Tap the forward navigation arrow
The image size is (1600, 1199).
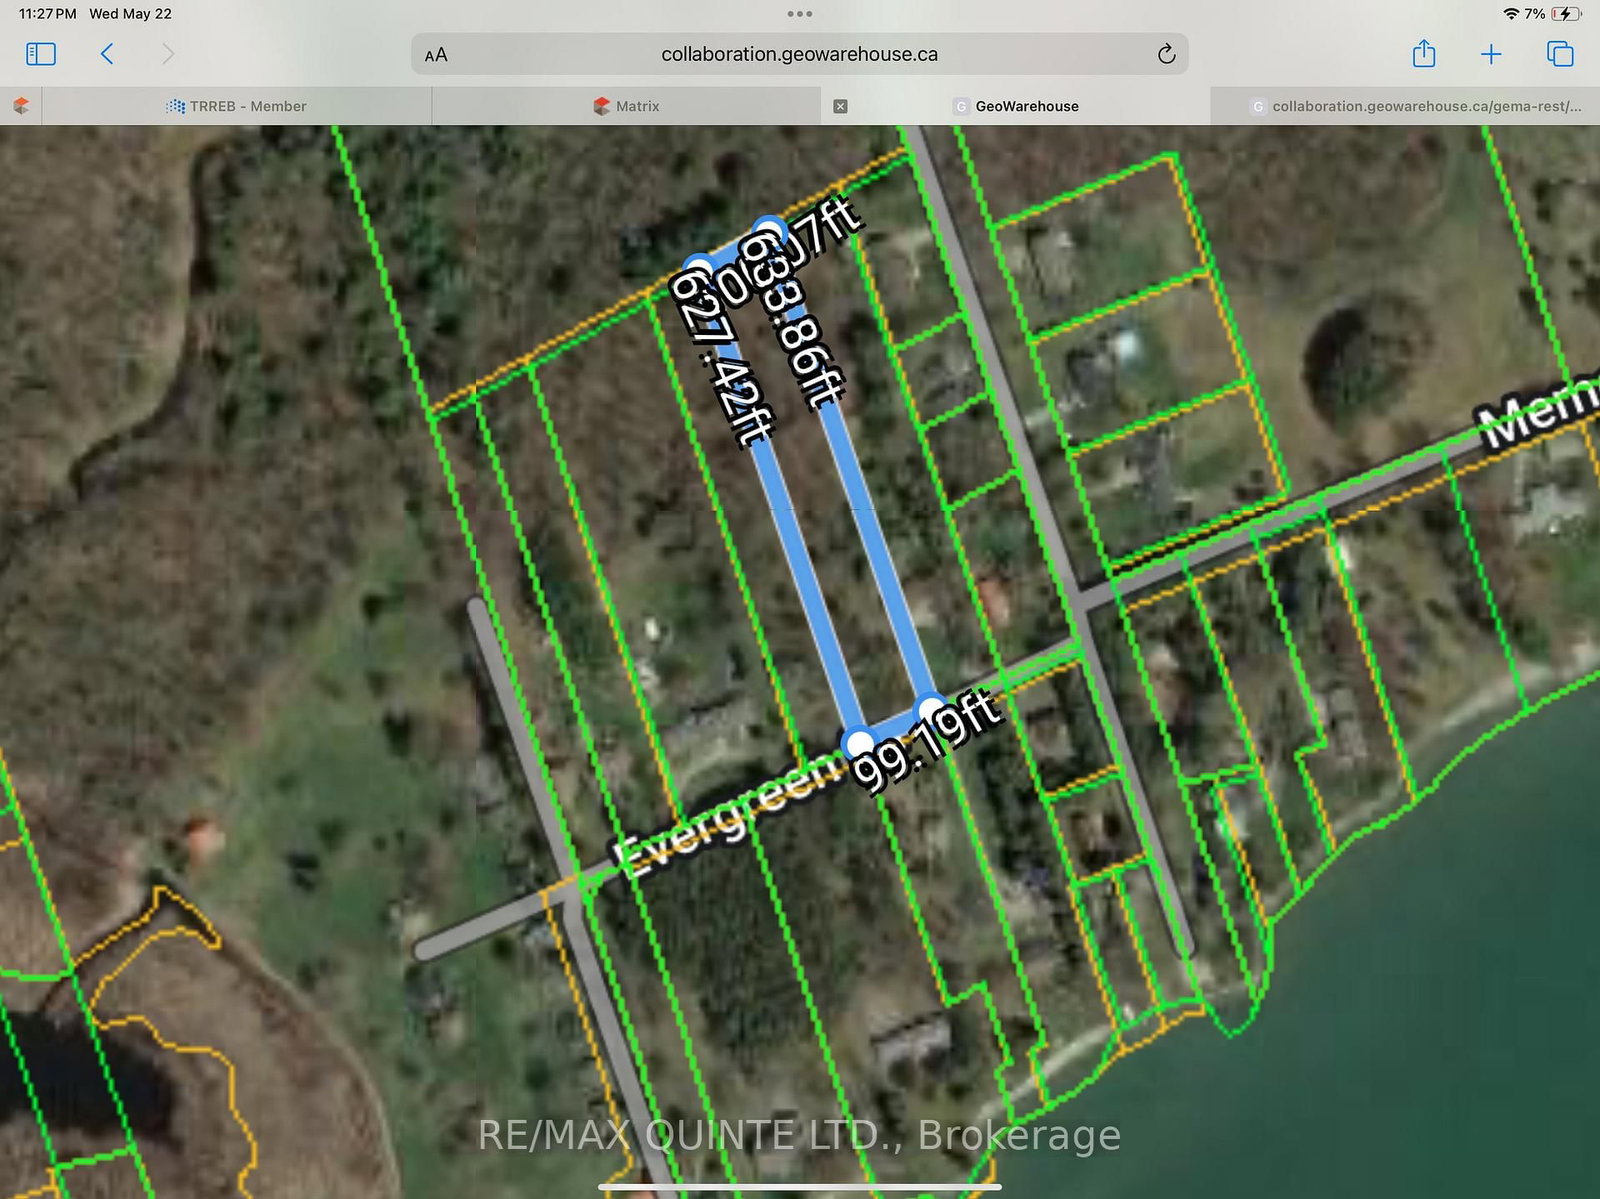(x=168, y=54)
